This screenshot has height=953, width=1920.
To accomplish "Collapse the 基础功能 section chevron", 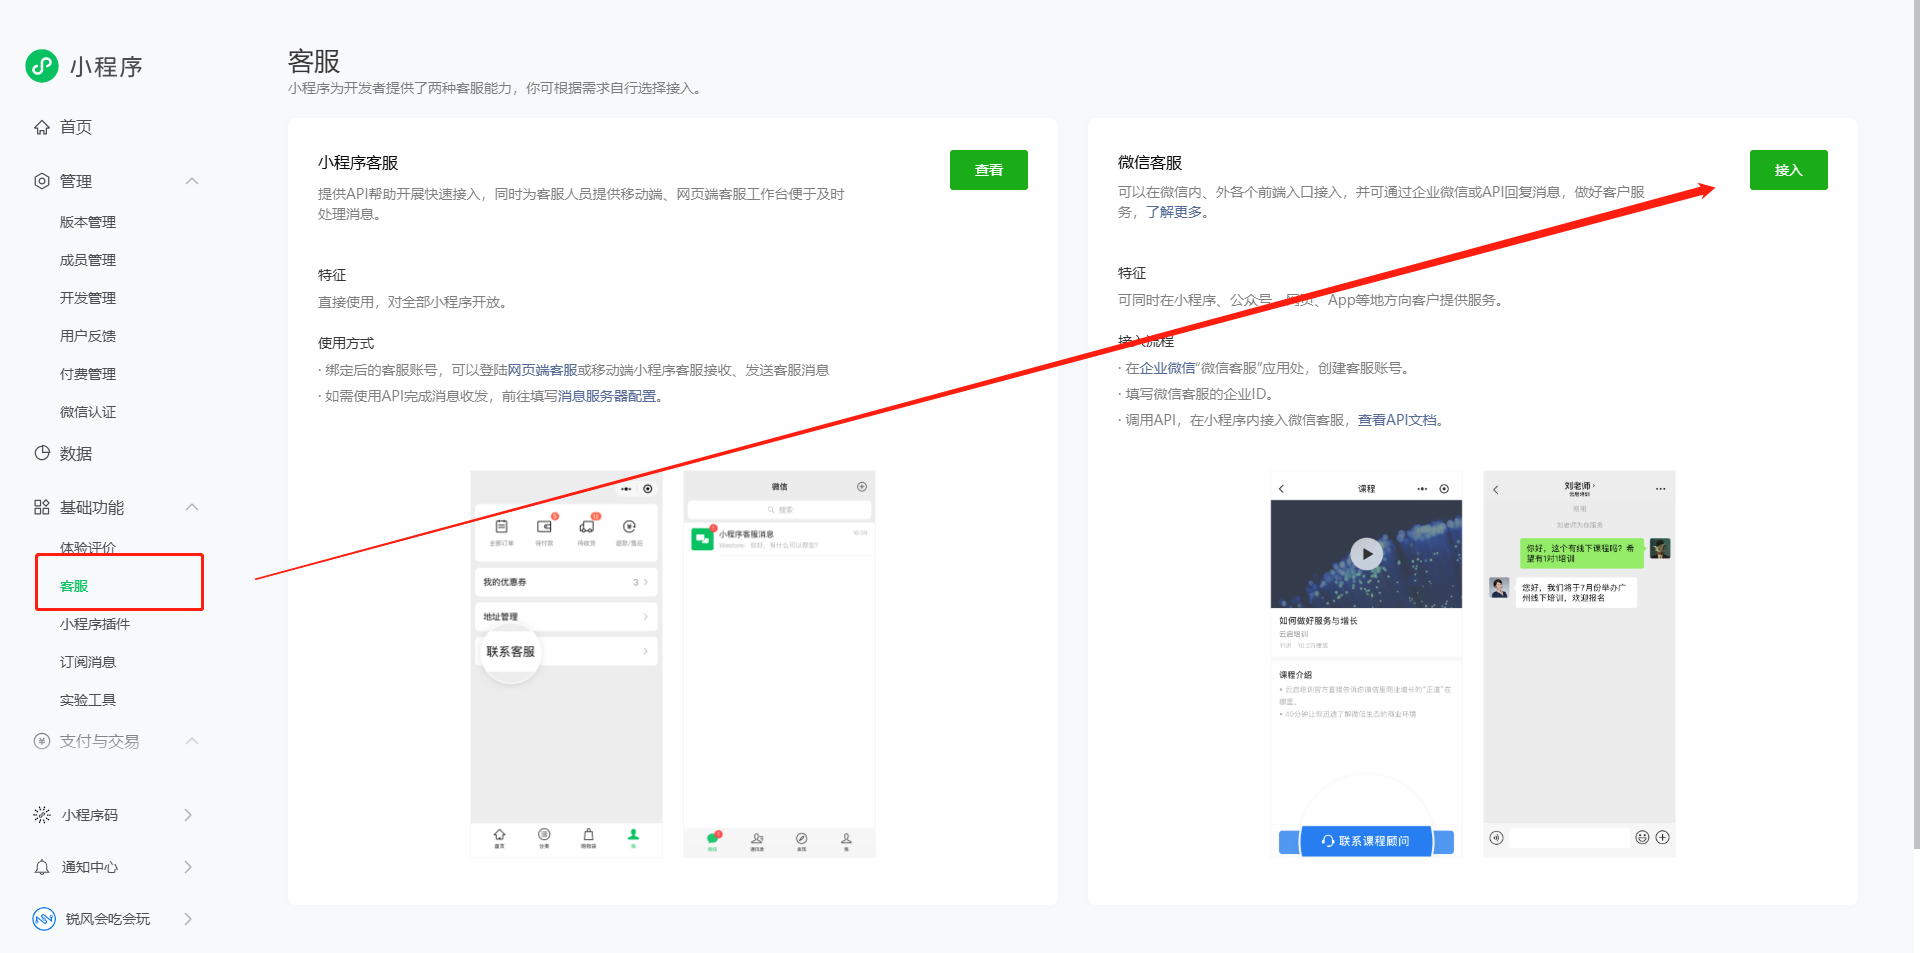I will [x=192, y=508].
